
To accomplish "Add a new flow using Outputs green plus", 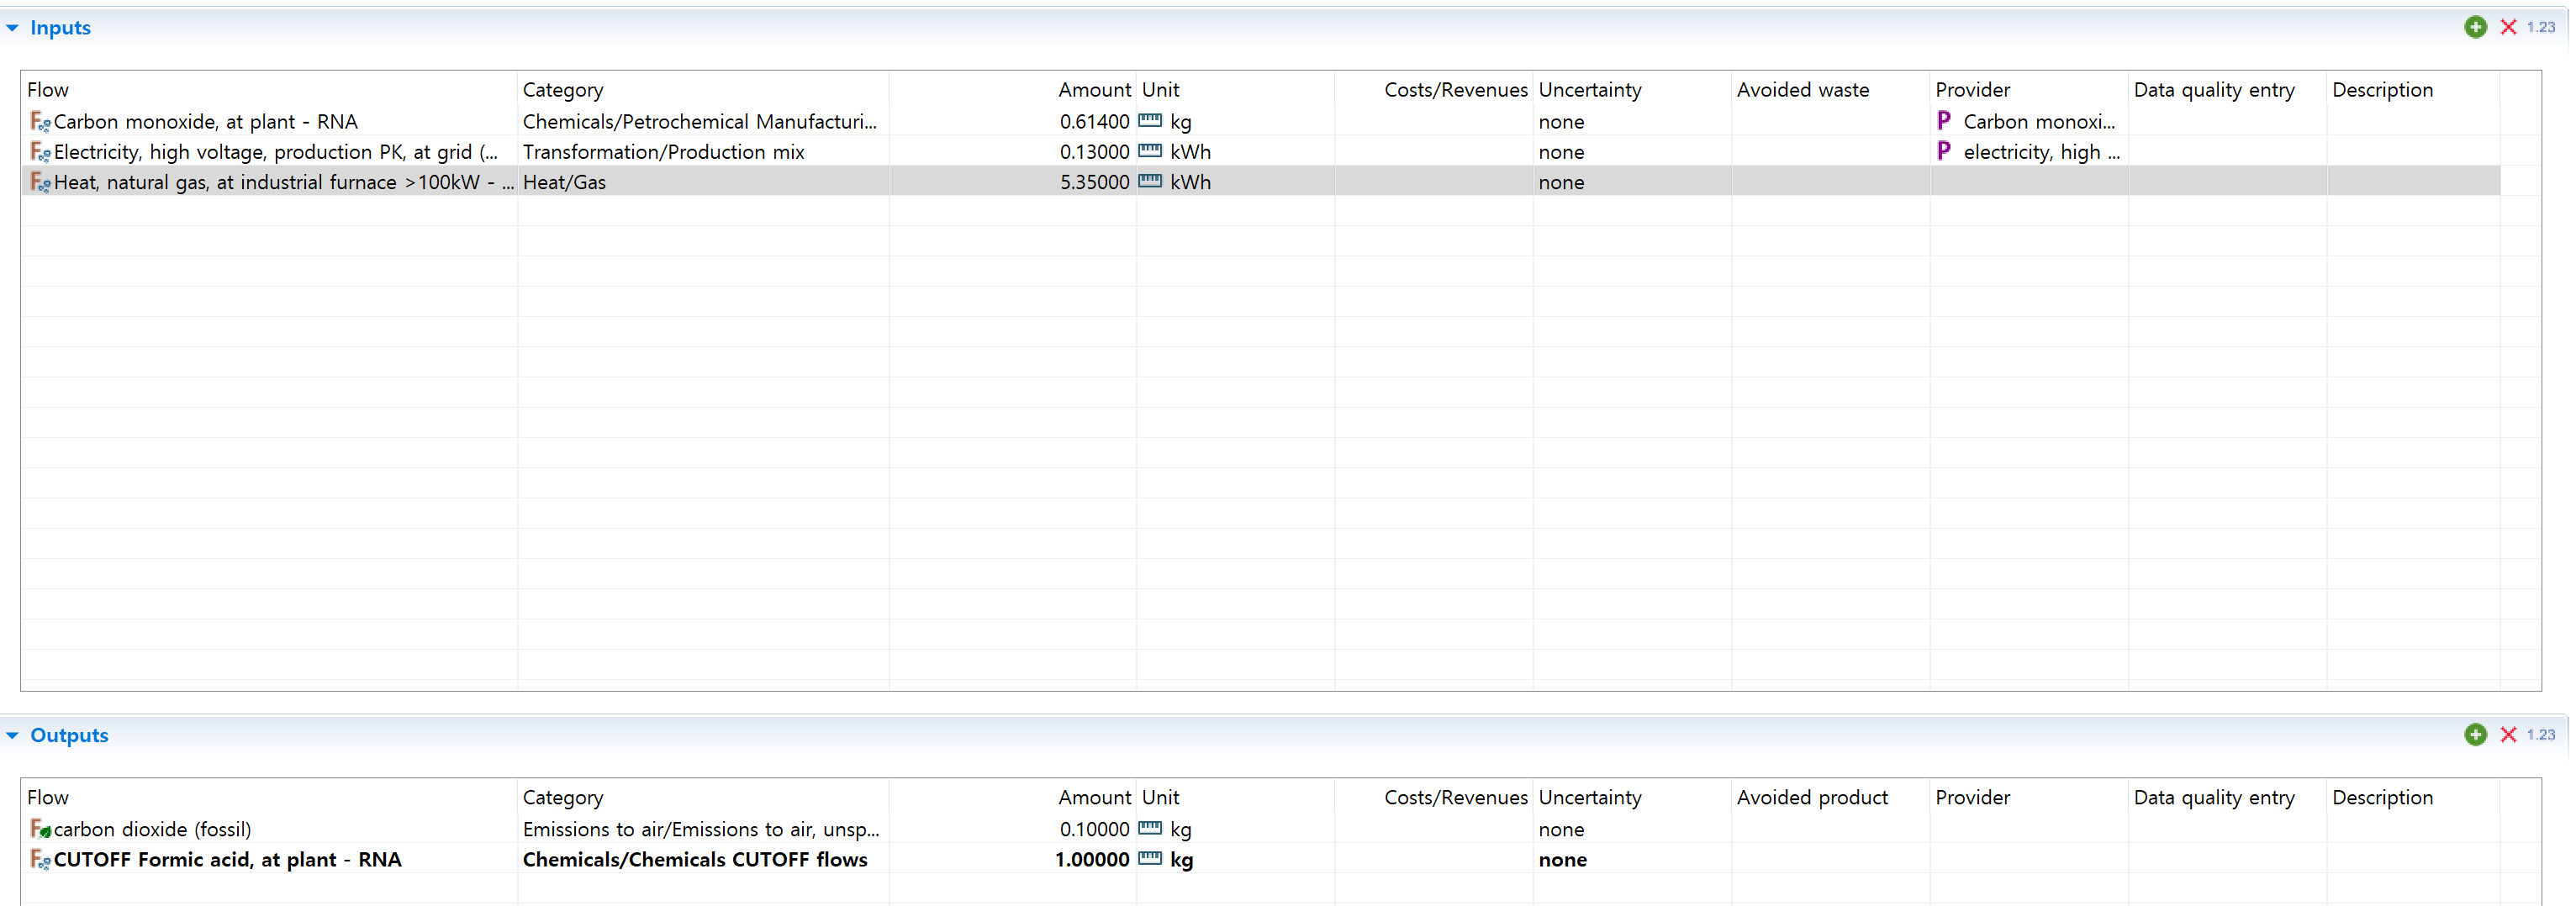I will pyautogui.click(x=2475, y=735).
